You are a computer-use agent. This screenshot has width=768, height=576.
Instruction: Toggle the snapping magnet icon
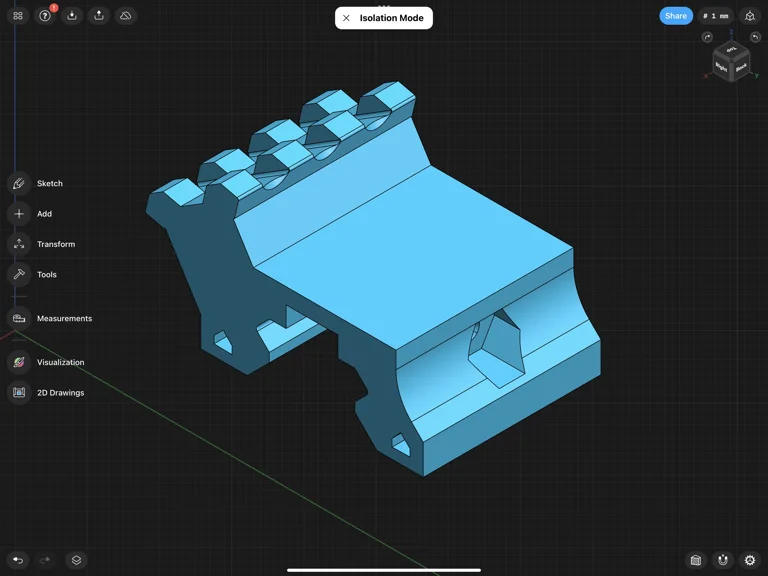723,560
